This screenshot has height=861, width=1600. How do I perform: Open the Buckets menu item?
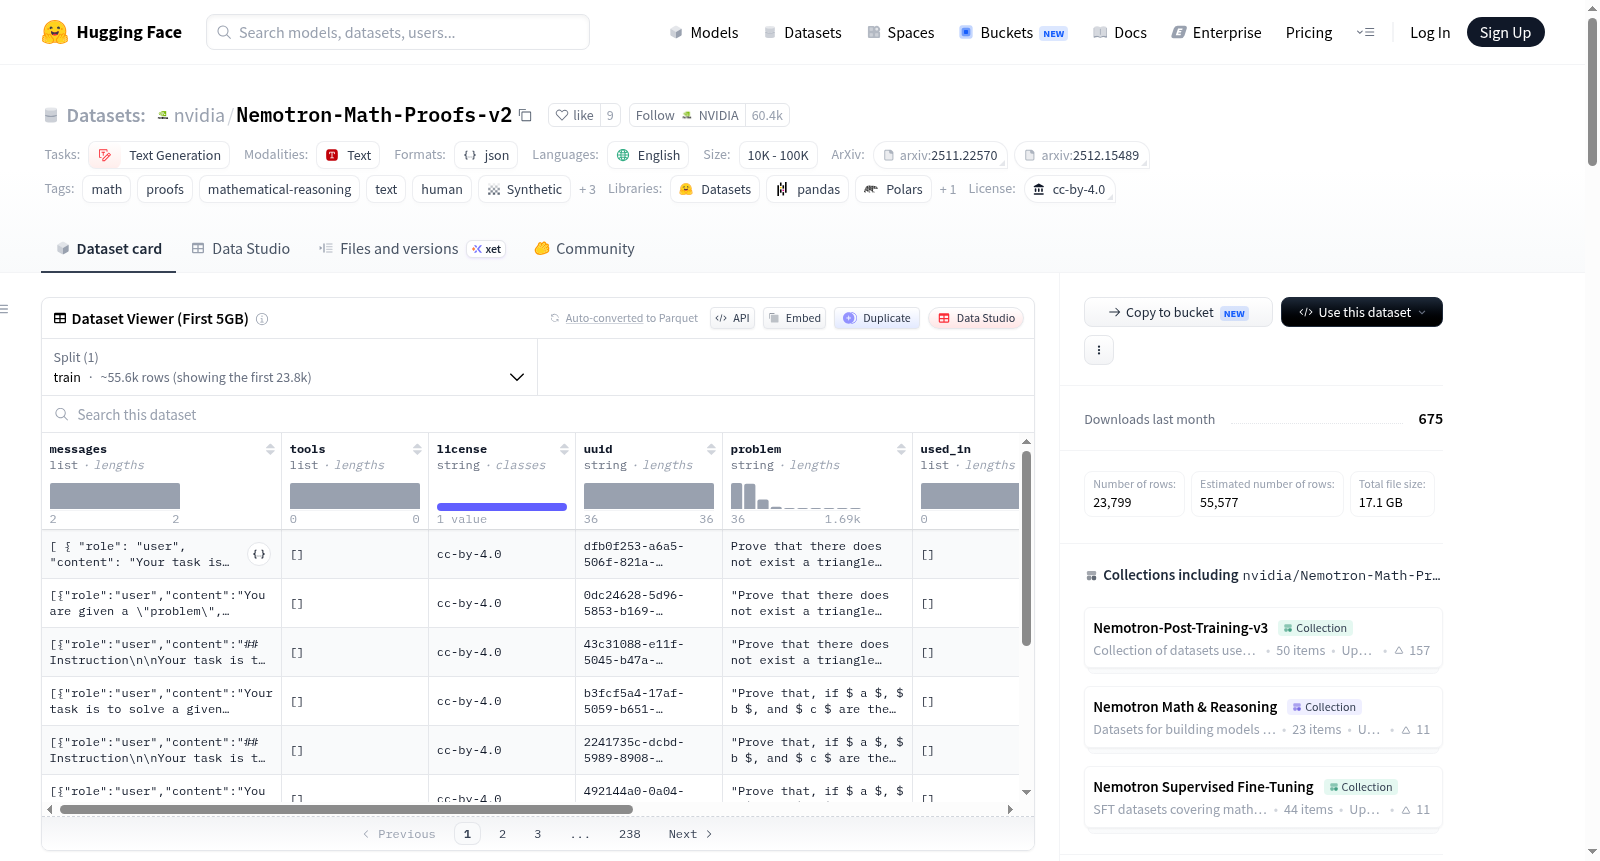pyautogui.click(x=1013, y=33)
